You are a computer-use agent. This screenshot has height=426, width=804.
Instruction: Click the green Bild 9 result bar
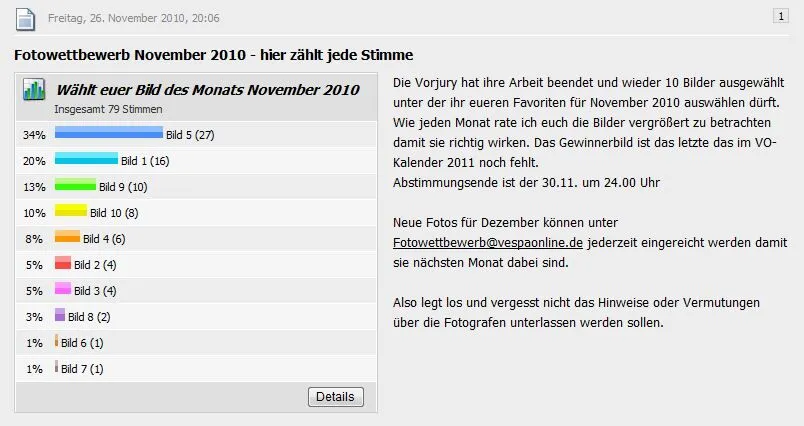coord(75,185)
